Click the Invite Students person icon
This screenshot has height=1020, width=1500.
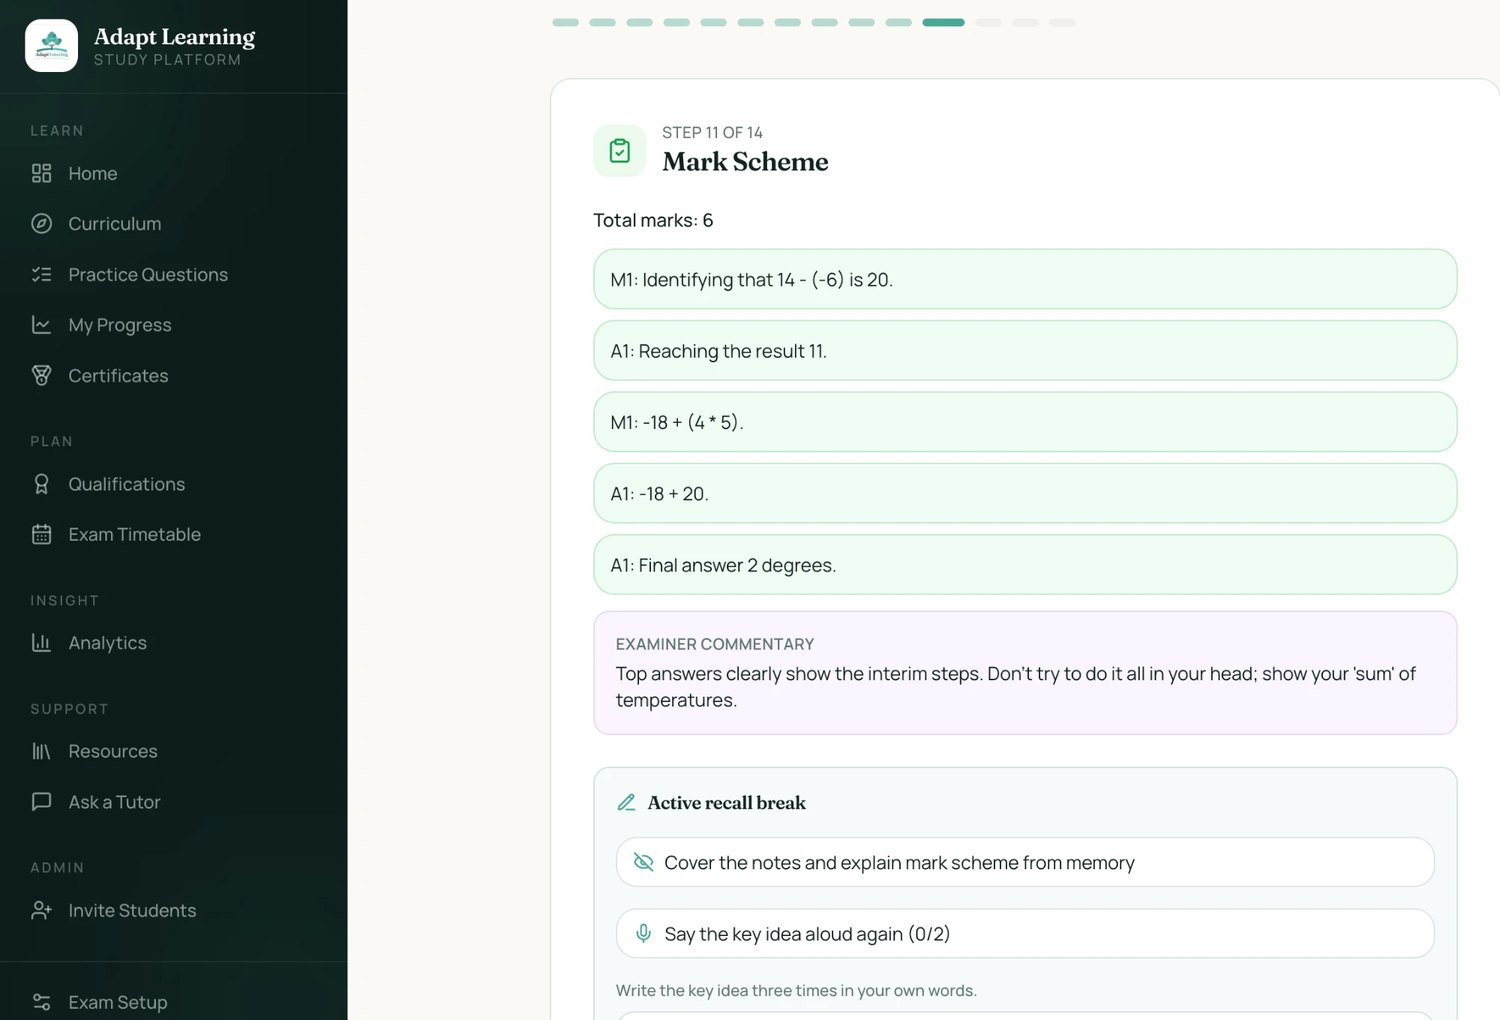pyautogui.click(x=41, y=910)
